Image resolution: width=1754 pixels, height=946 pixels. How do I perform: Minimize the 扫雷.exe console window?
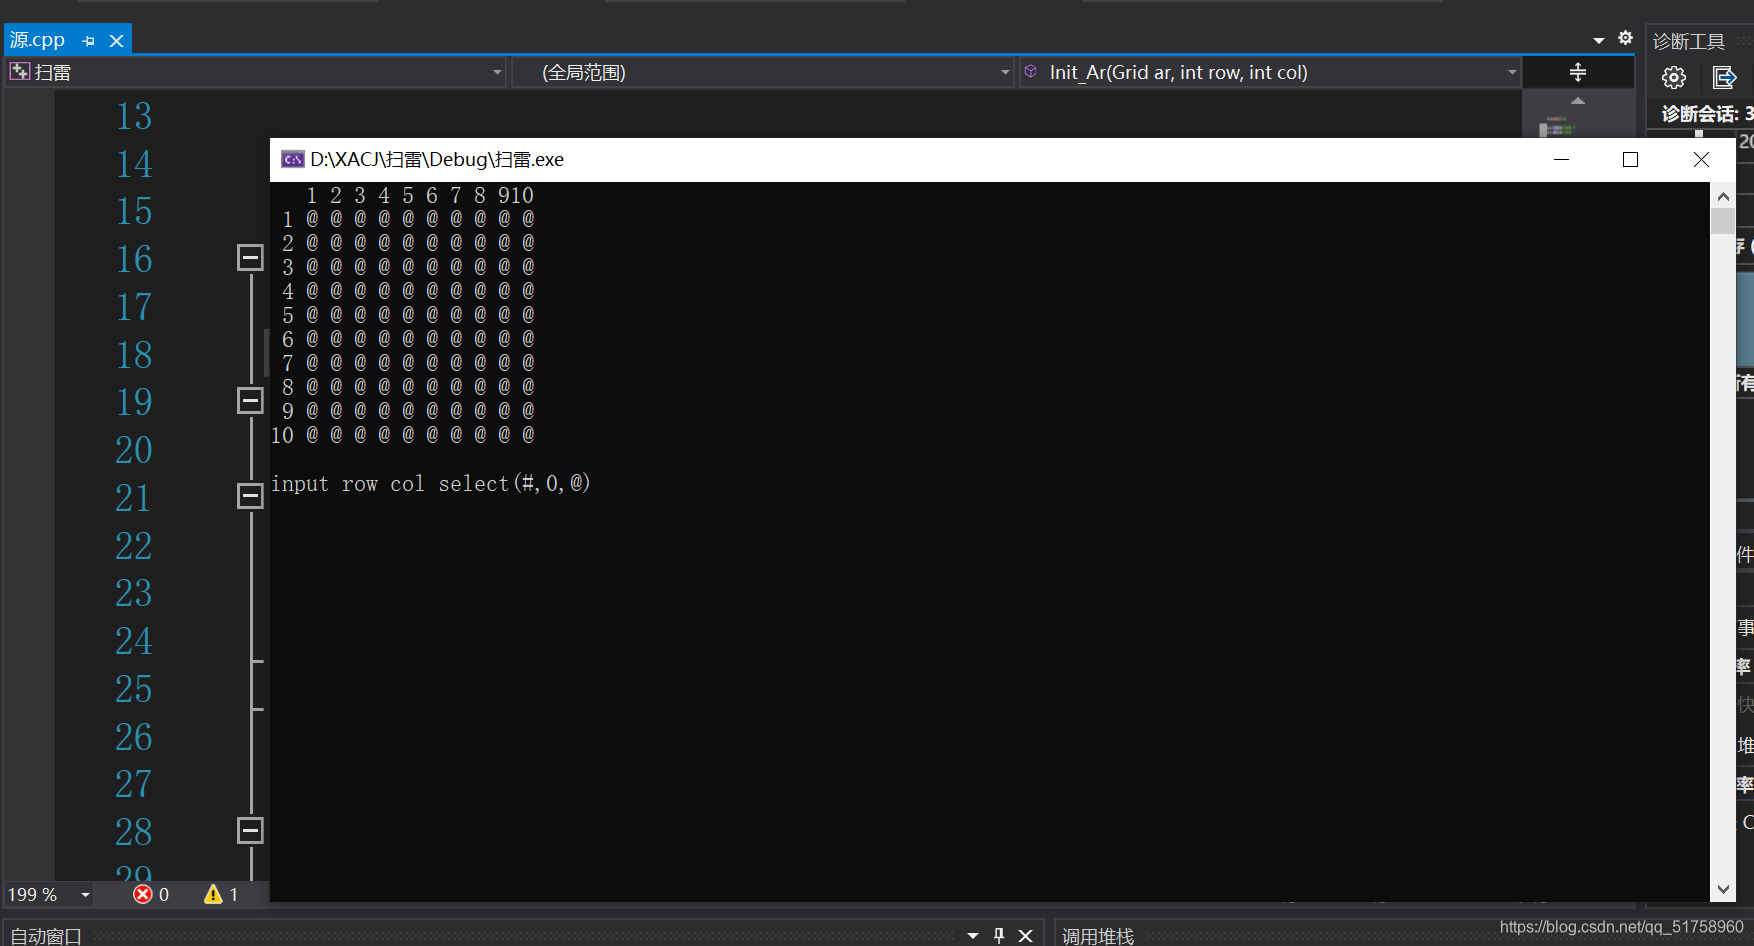pyautogui.click(x=1561, y=160)
